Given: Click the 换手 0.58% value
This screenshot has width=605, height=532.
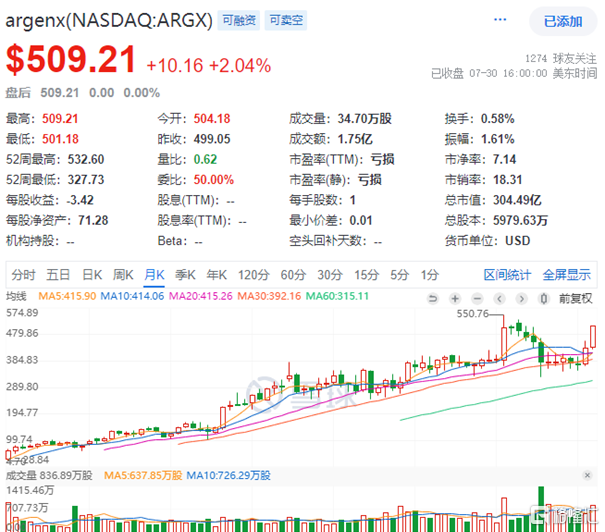Looking at the screenshot, I should 497,119.
